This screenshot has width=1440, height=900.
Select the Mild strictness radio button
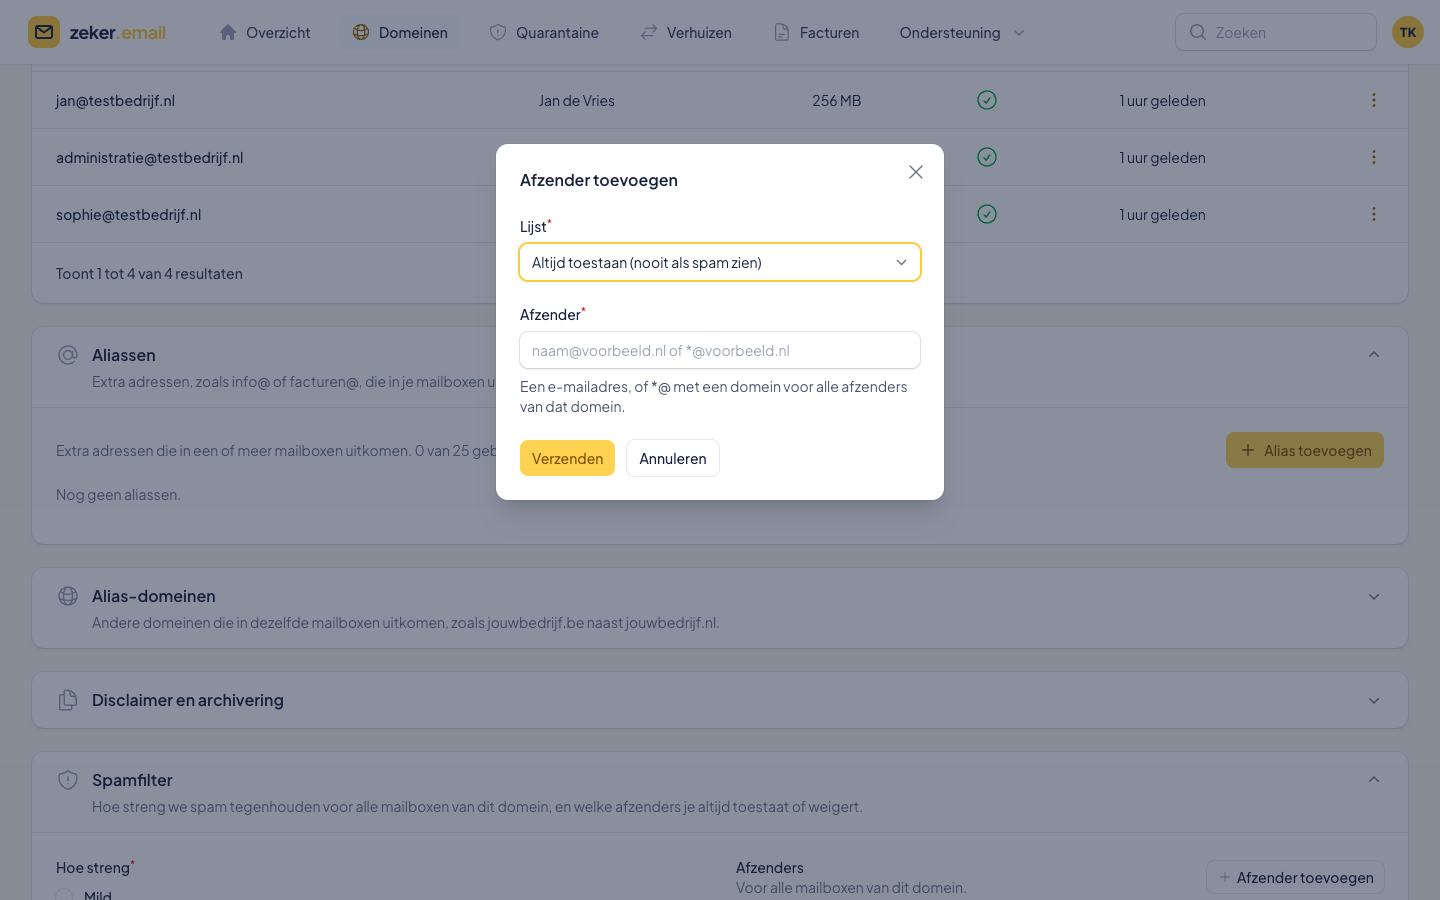(65, 895)
